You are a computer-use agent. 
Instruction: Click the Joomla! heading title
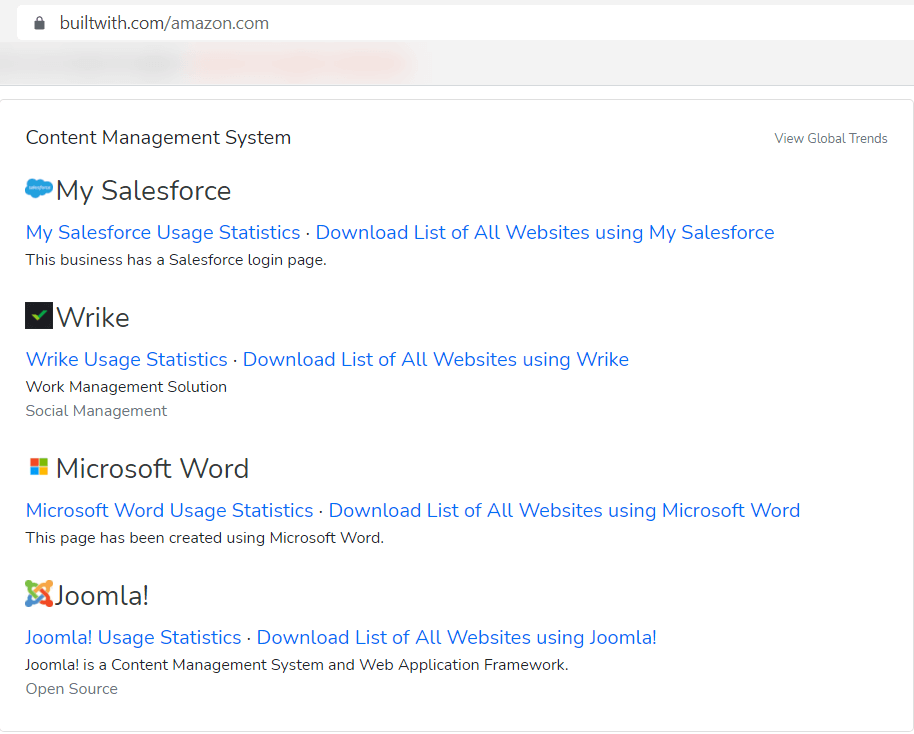pos(102,596)
